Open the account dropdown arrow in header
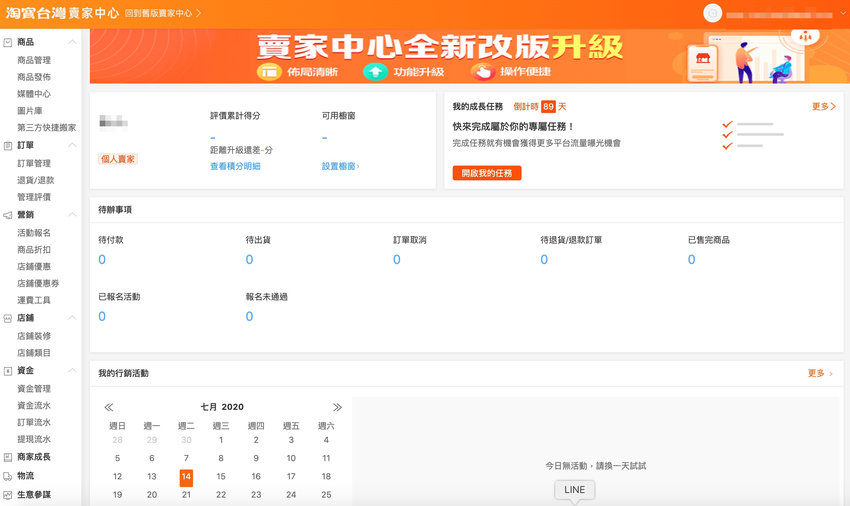Image resolution: width=850 pixels, height=506 pixels. coord(843,14)
